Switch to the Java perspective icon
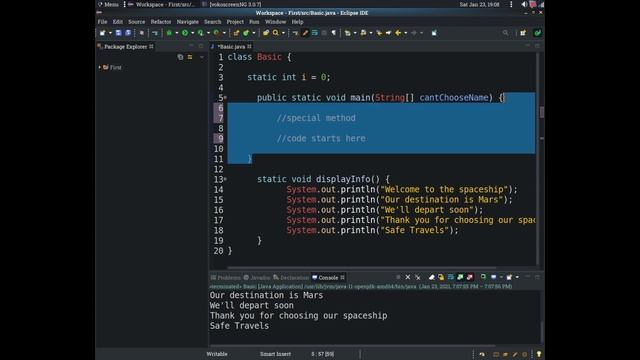This screenshot has height=360, width=640. coord(538,33)
